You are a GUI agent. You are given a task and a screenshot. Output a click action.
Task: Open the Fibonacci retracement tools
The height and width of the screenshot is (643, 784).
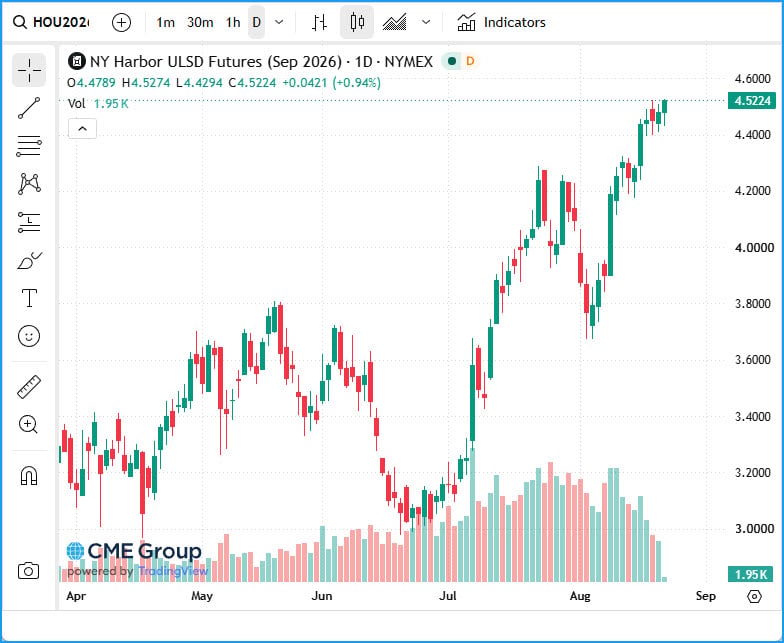[29, 146]
